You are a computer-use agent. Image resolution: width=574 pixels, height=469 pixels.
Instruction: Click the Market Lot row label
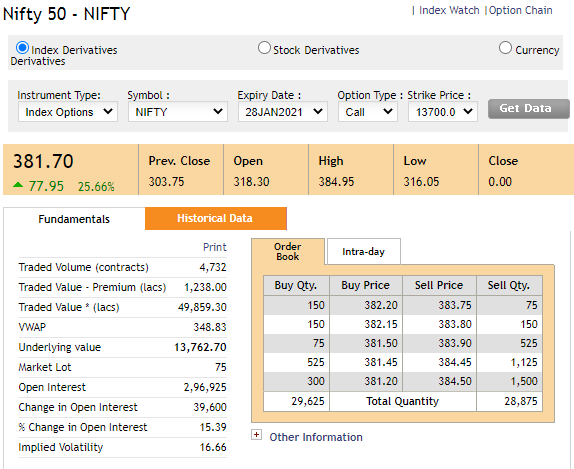(x=45, y=367)
